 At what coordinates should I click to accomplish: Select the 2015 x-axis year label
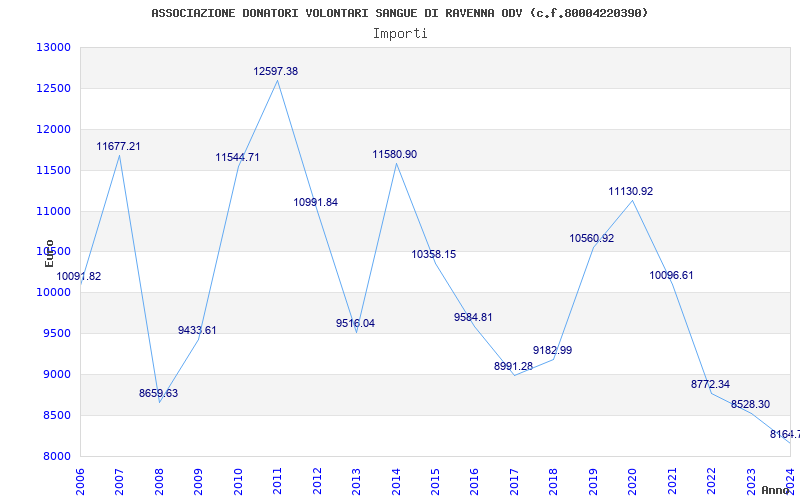[435, 481]
